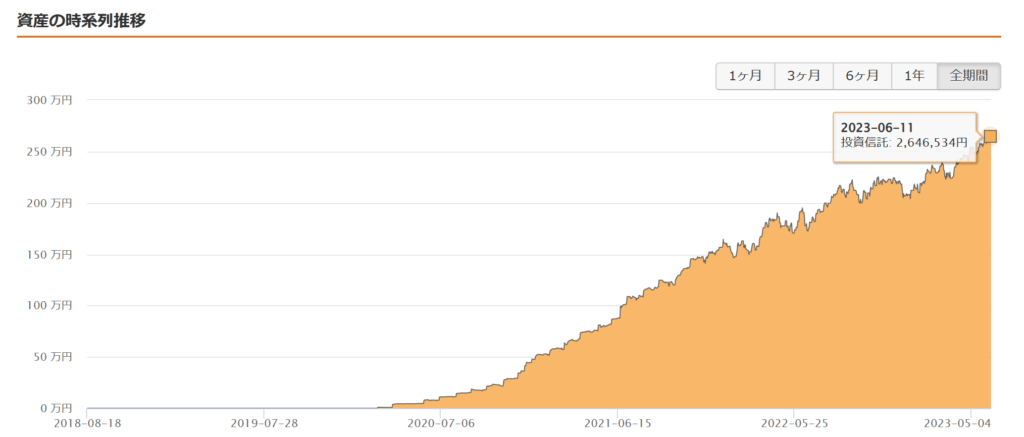
Task: Click the 2022-05-25 x-axis date label
Action: tap(793, 424)
